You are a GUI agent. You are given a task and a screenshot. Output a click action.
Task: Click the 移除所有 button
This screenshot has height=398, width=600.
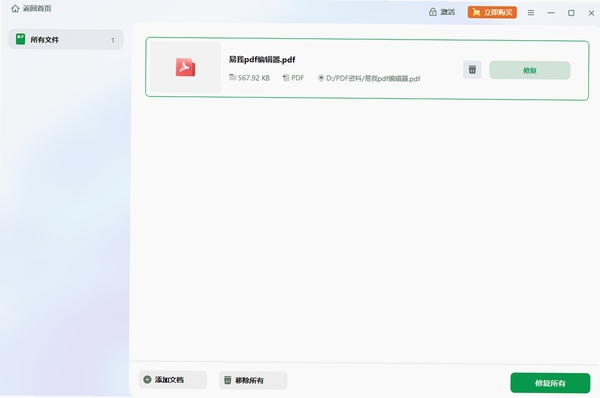(x=253, y=380)
